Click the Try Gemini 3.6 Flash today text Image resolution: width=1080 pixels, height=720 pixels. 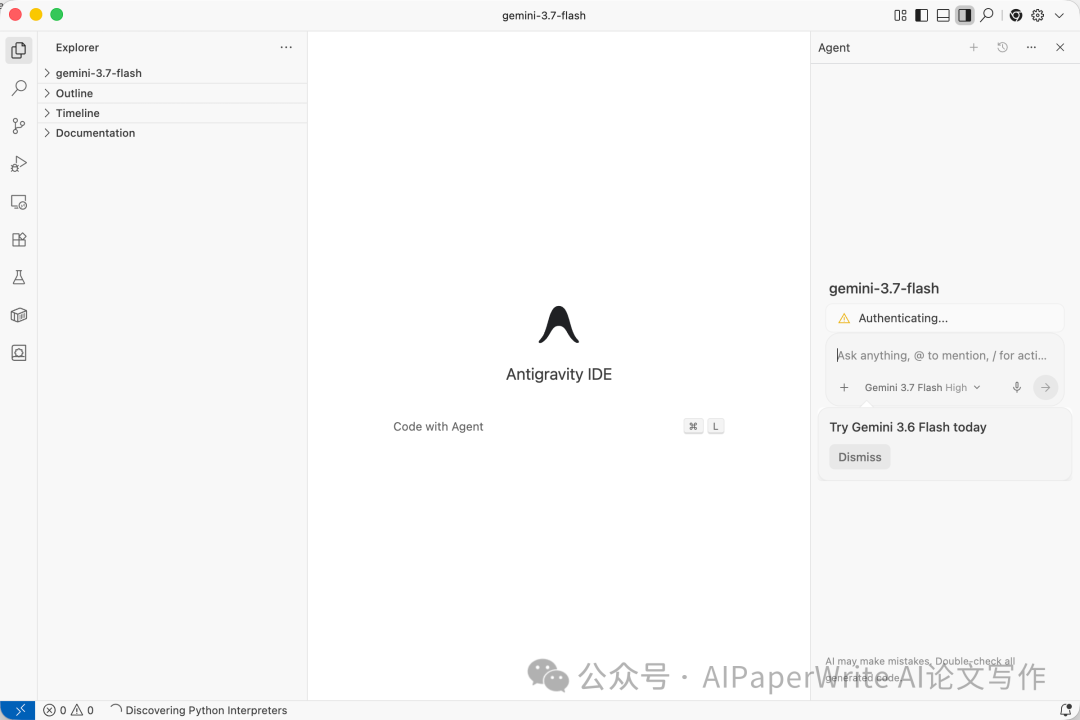(908, 427)
